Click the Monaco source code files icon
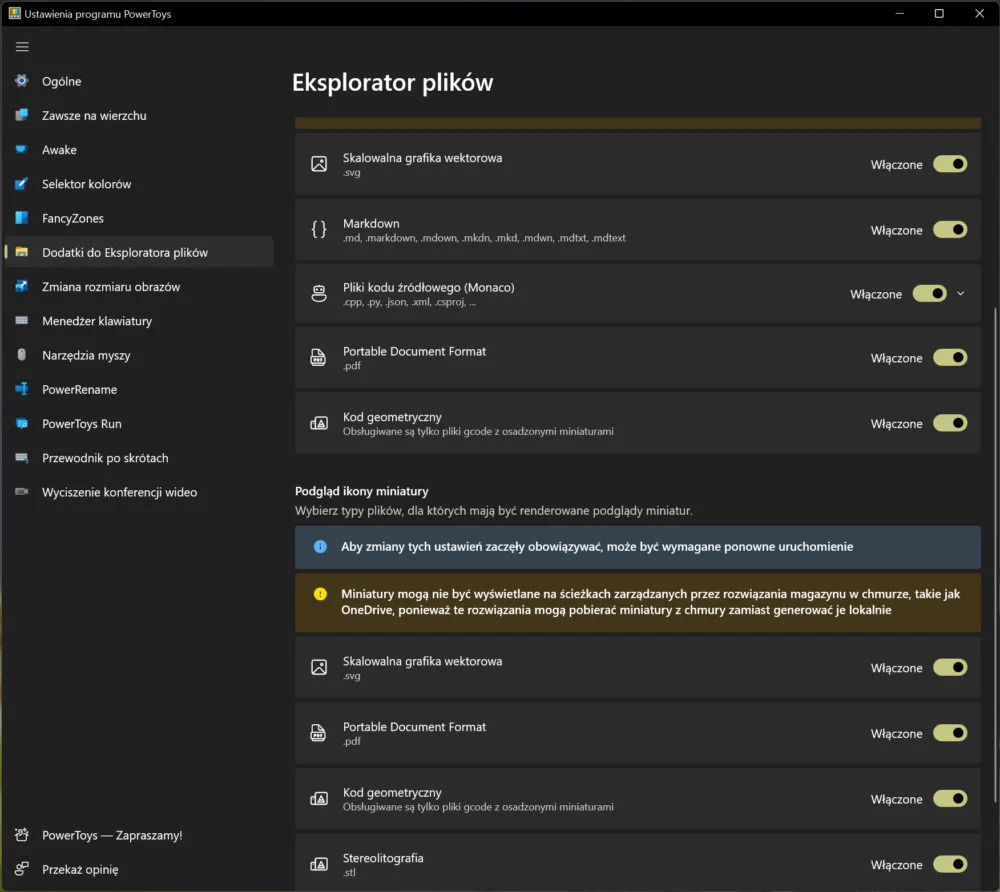Image resolution: width=1000 pixels, height=892 pixels. point(319,293)
